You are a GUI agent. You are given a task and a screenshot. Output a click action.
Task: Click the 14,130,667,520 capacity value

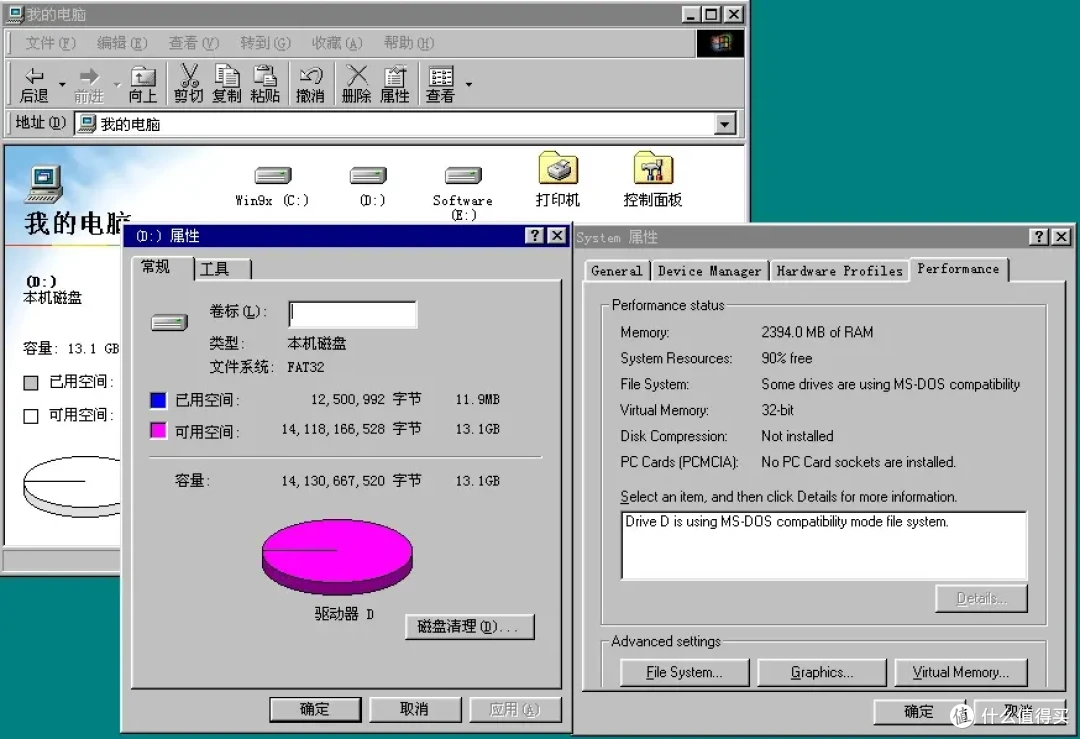(x=333, y=481)
